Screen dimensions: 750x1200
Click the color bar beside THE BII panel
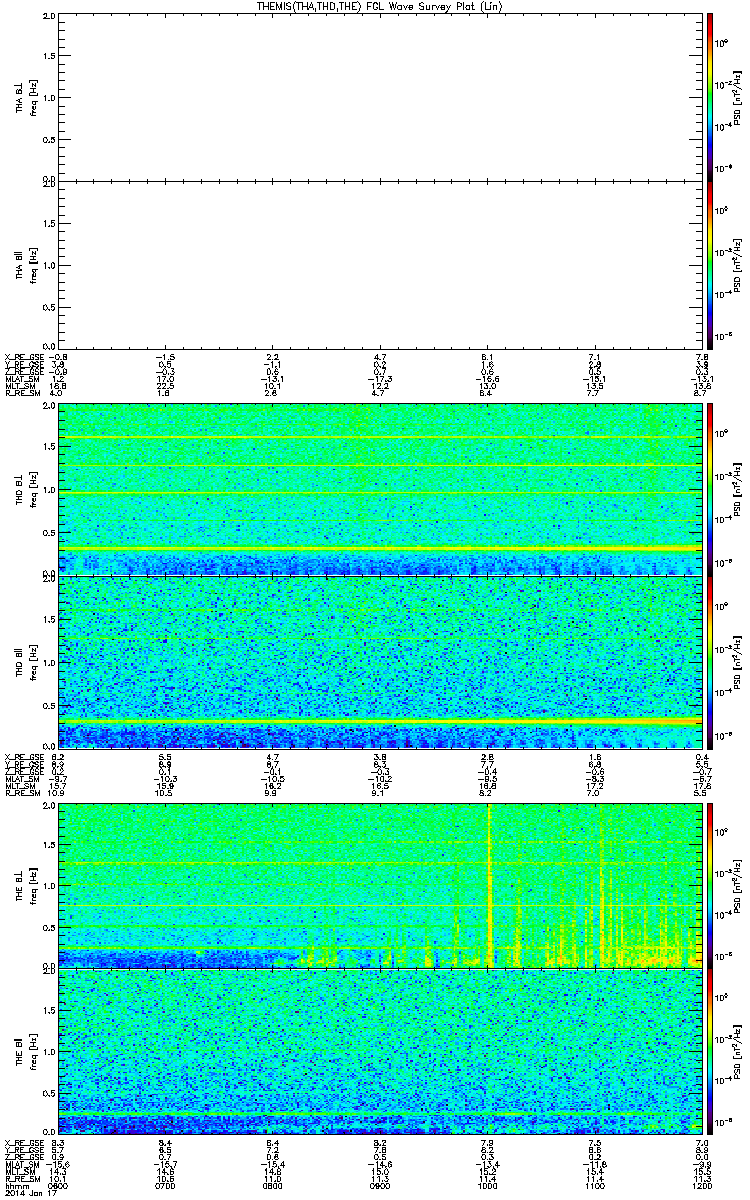(709, 1053)
